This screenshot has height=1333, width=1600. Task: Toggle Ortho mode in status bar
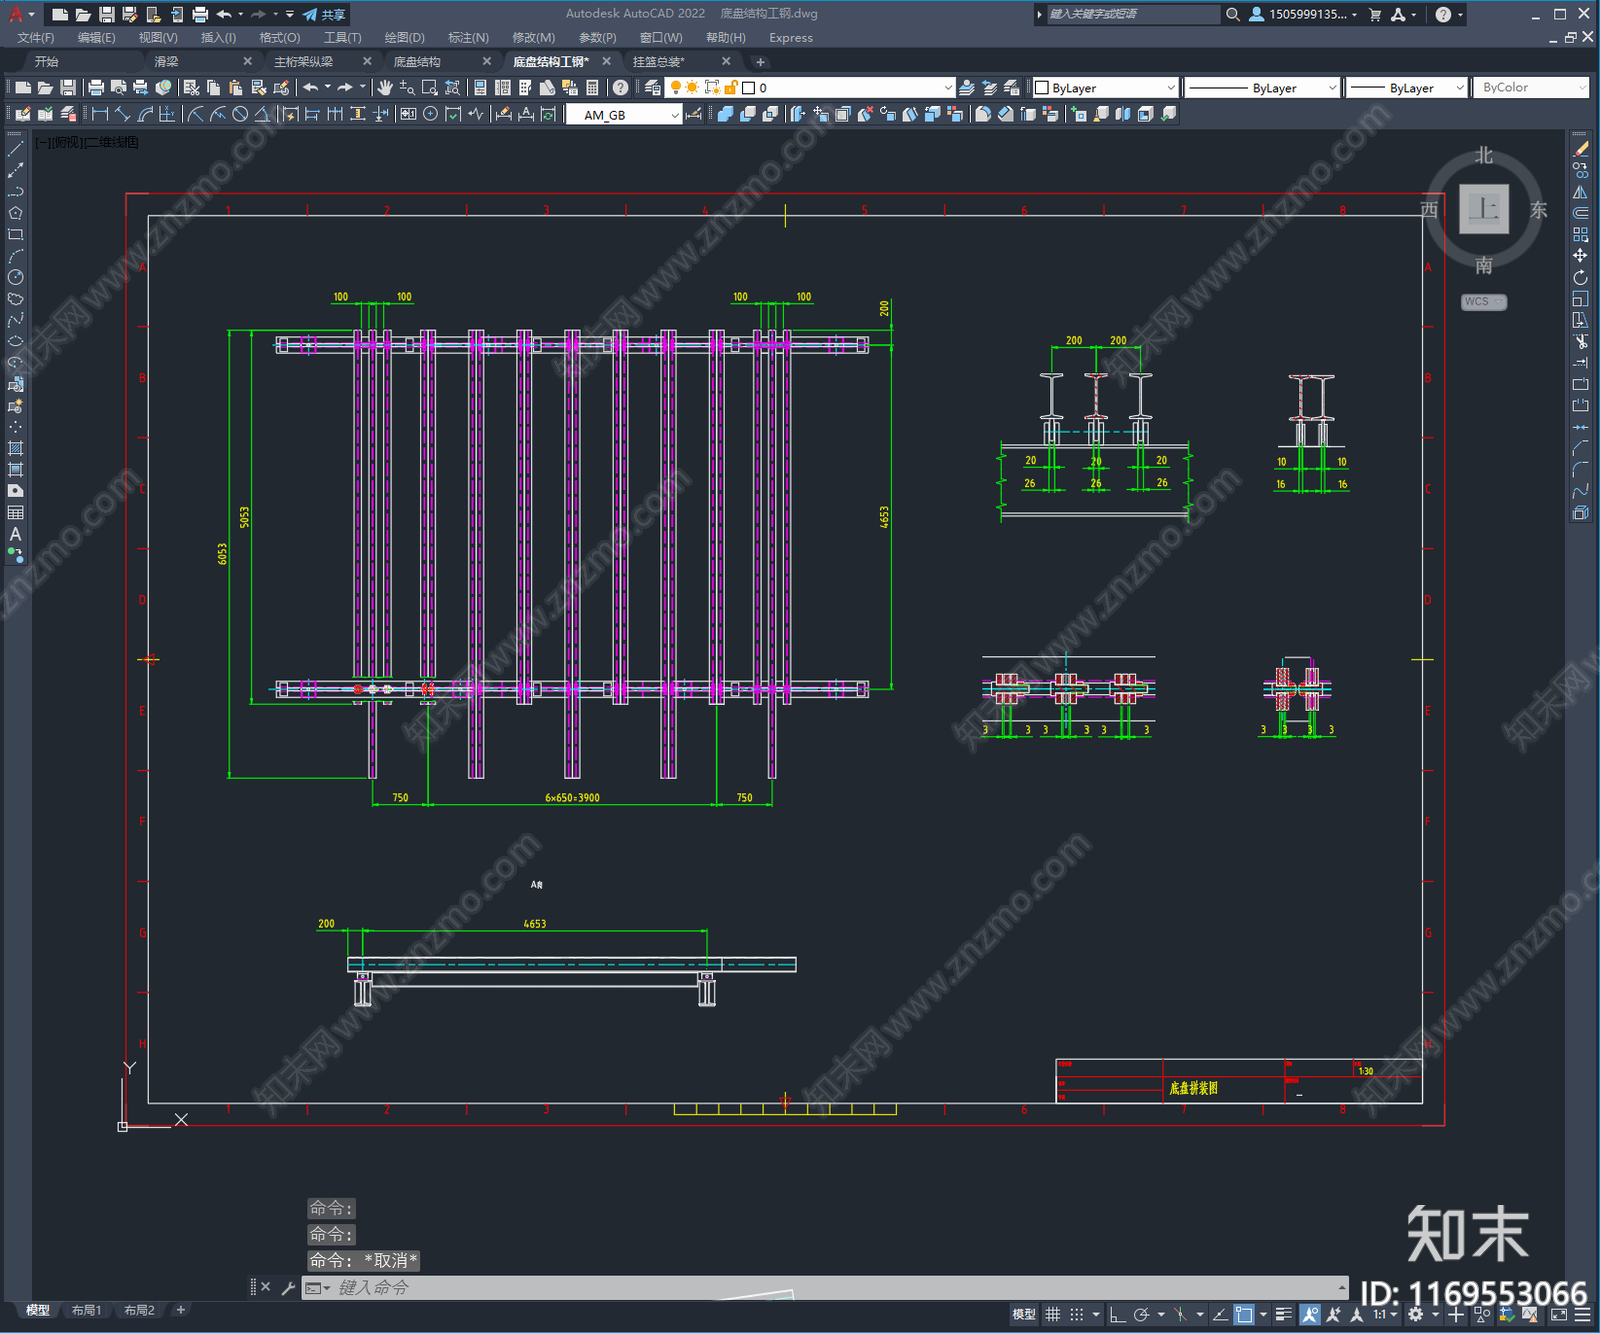coord(1117,1314)
